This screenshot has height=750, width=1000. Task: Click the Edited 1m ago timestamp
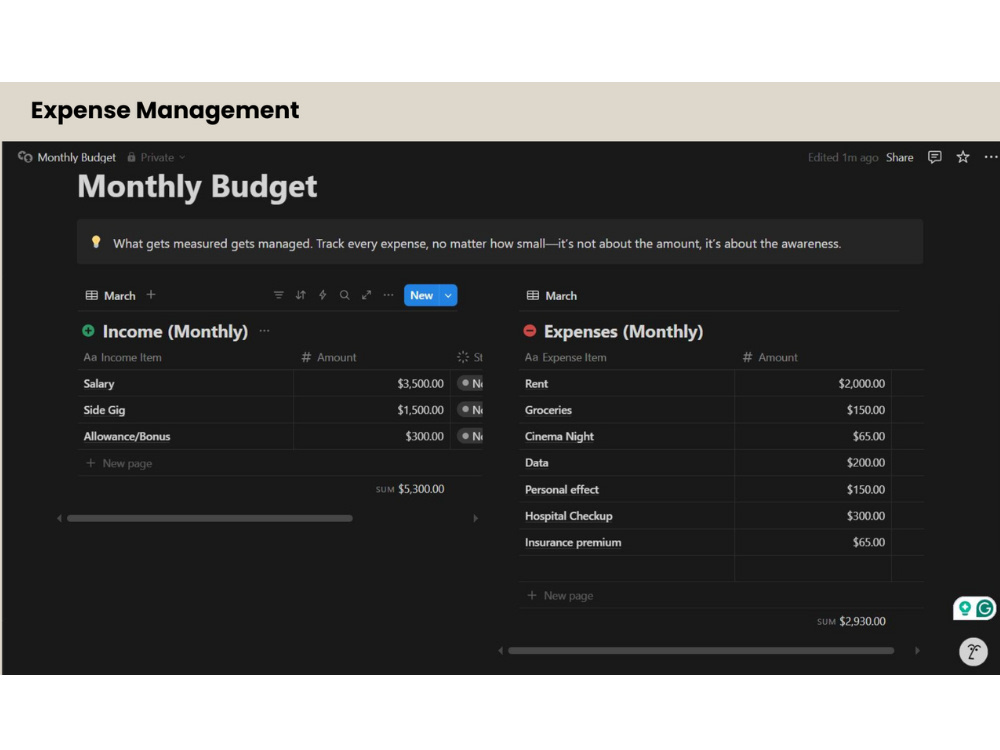tap(842, 158)
